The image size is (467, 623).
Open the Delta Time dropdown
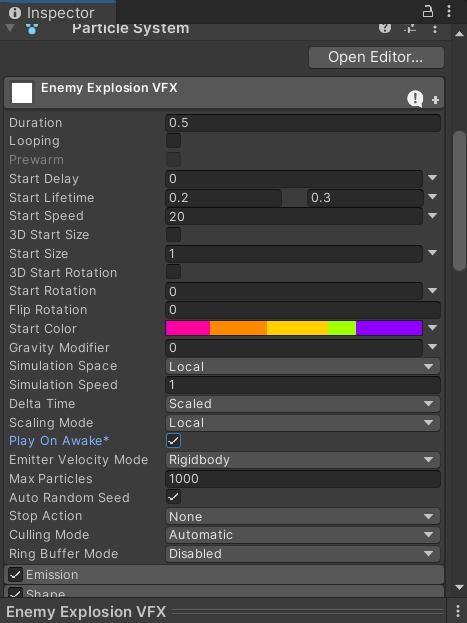(303, 404)
